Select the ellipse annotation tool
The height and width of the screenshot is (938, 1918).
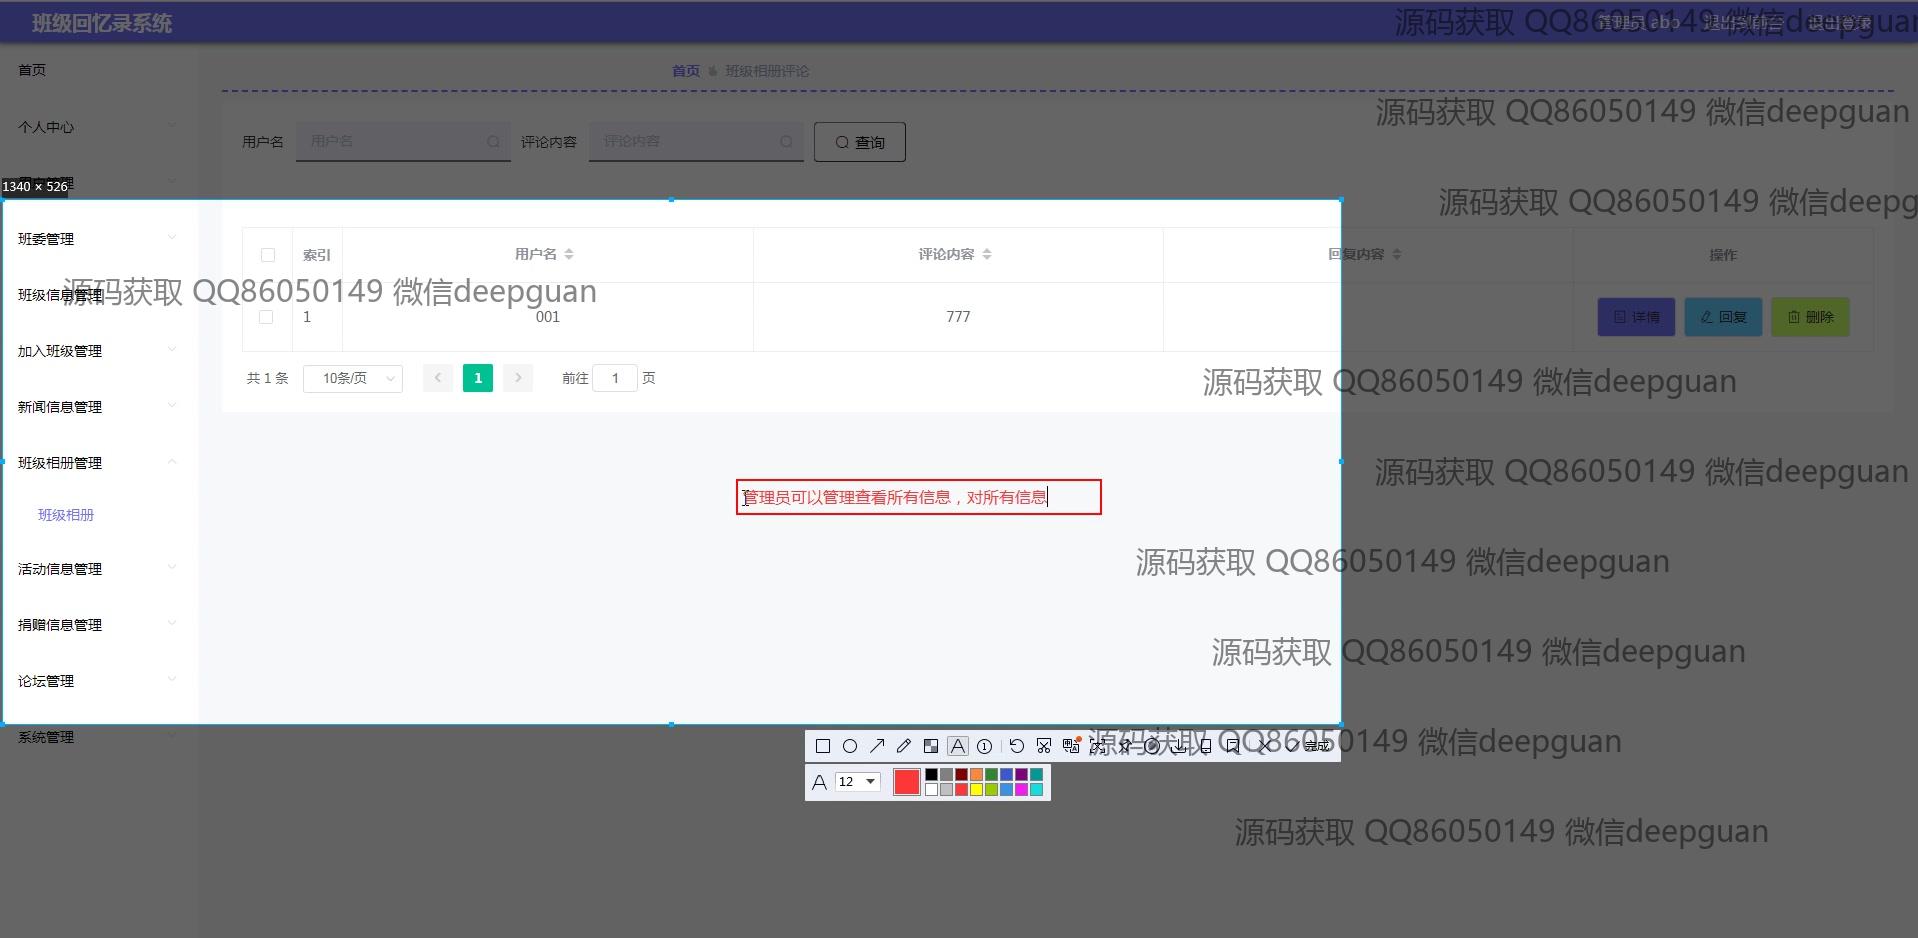(850, 746)
